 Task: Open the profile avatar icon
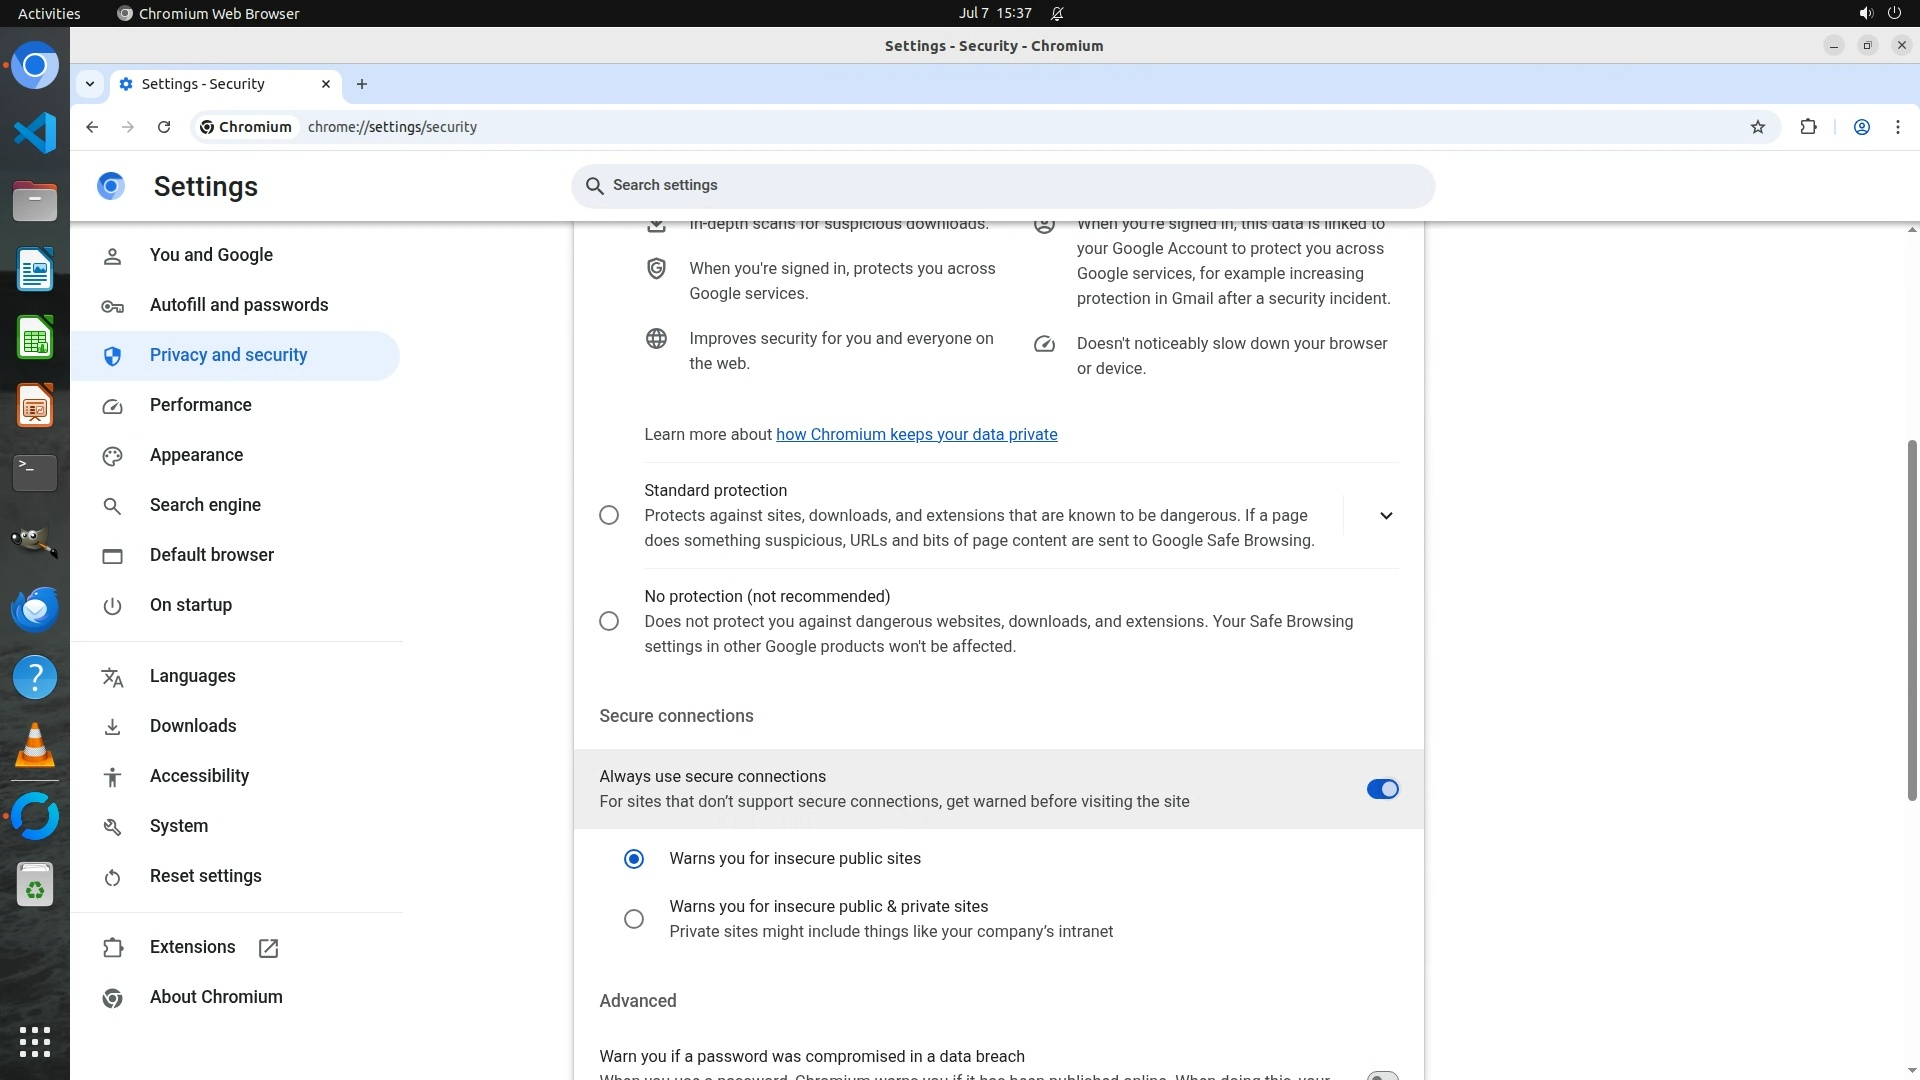pos(1861,127)
